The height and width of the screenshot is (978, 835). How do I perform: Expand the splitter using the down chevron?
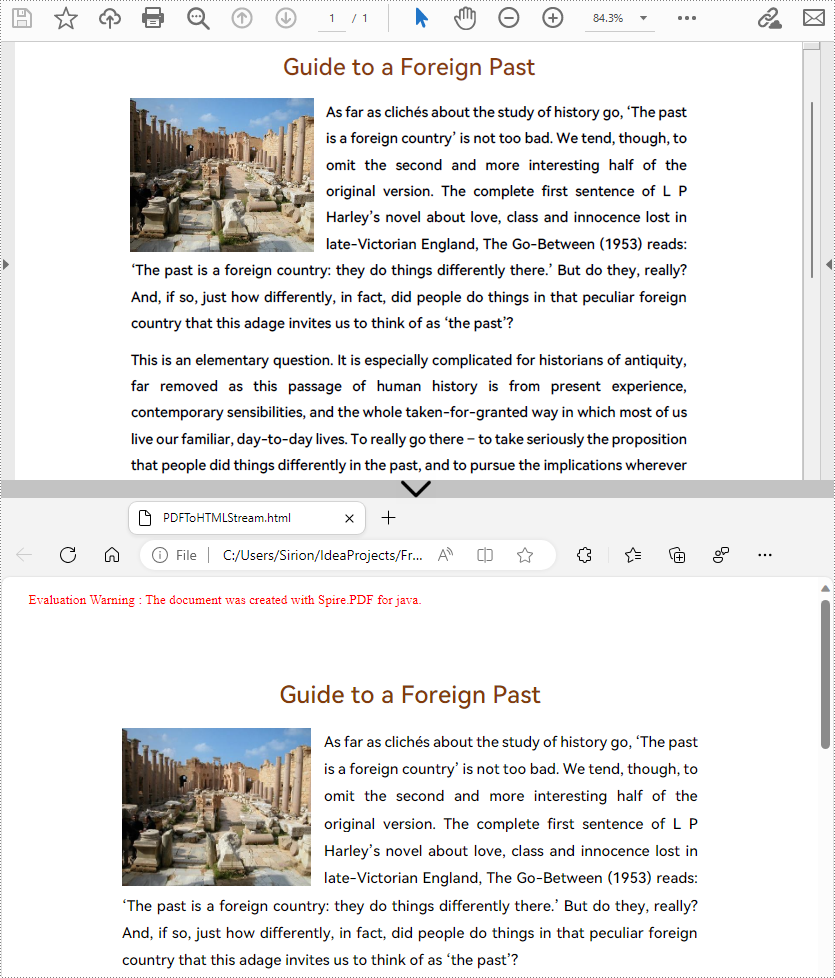[415, 489]
